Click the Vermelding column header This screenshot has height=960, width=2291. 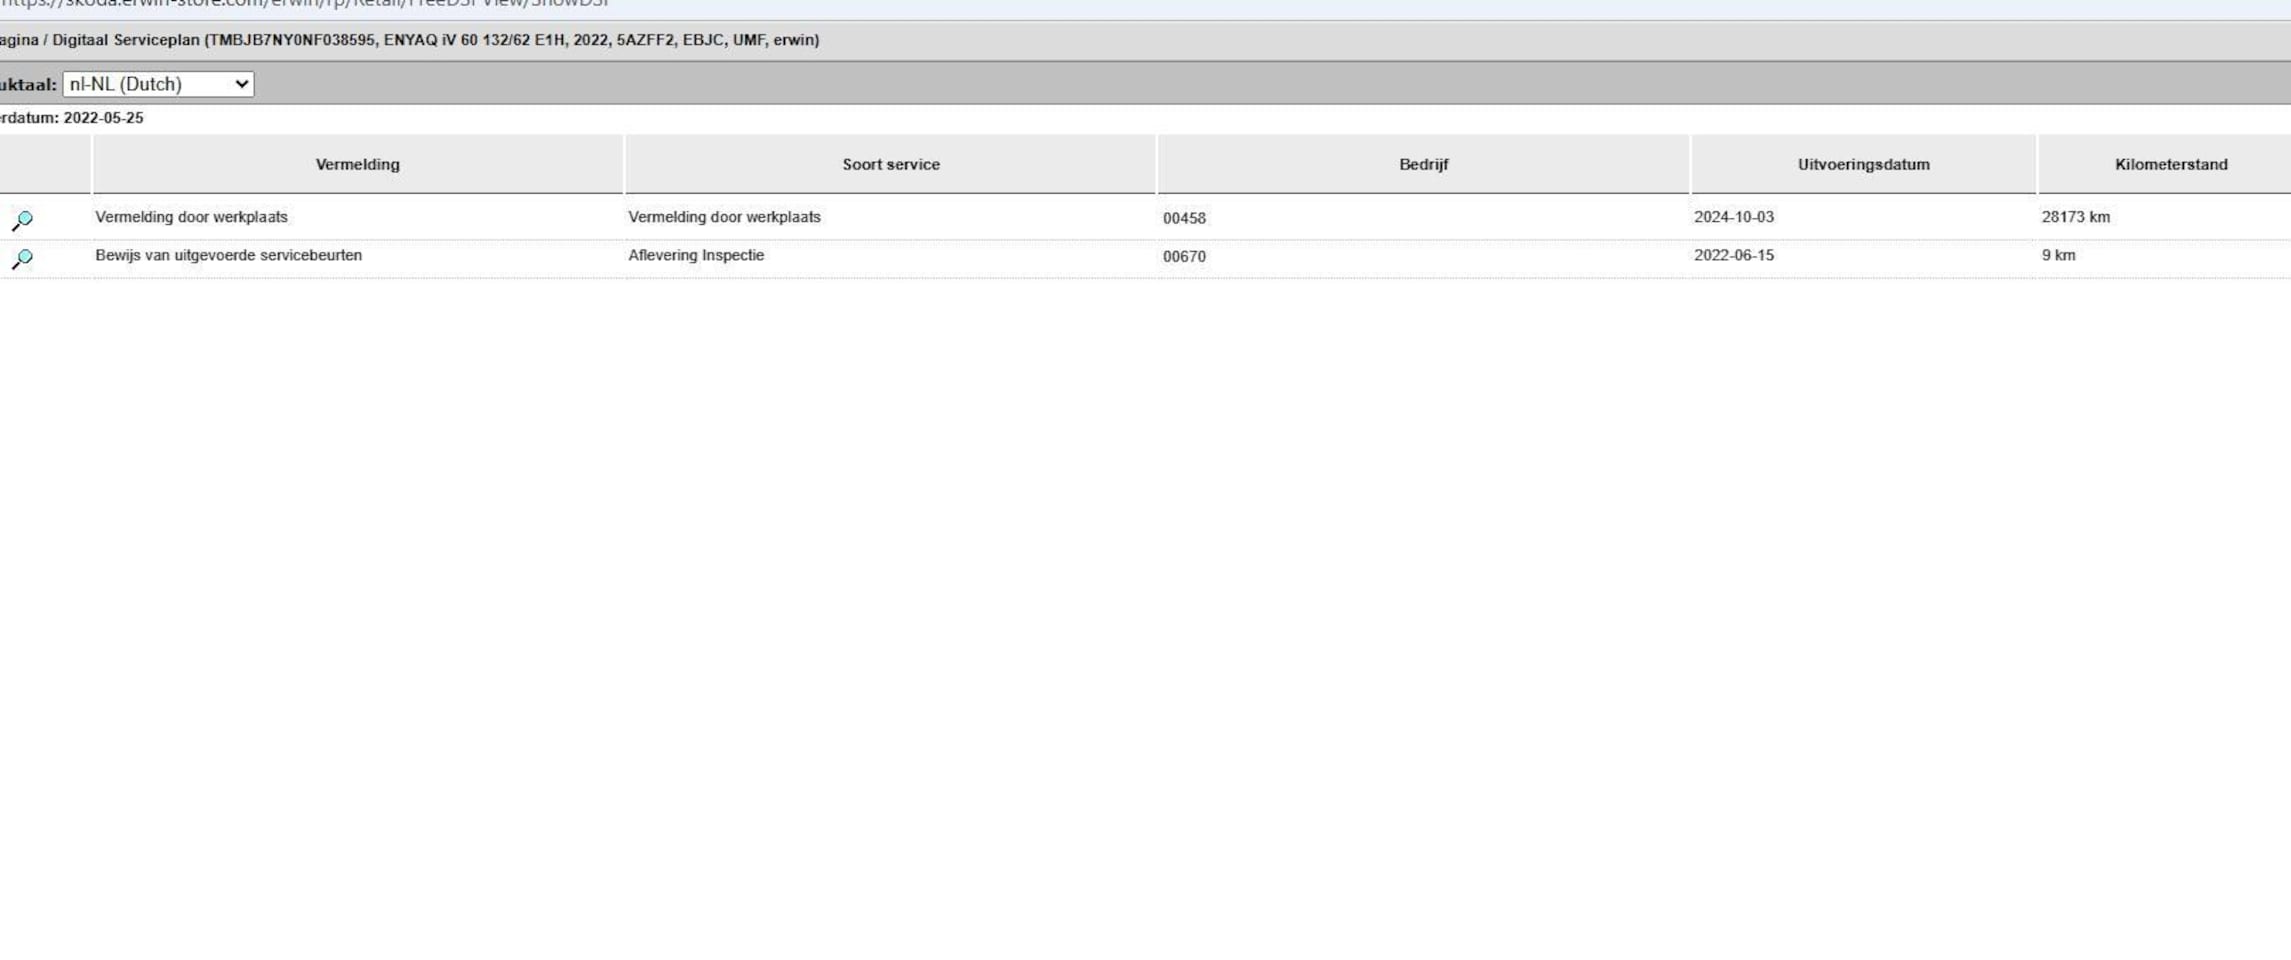click(357, 164)
